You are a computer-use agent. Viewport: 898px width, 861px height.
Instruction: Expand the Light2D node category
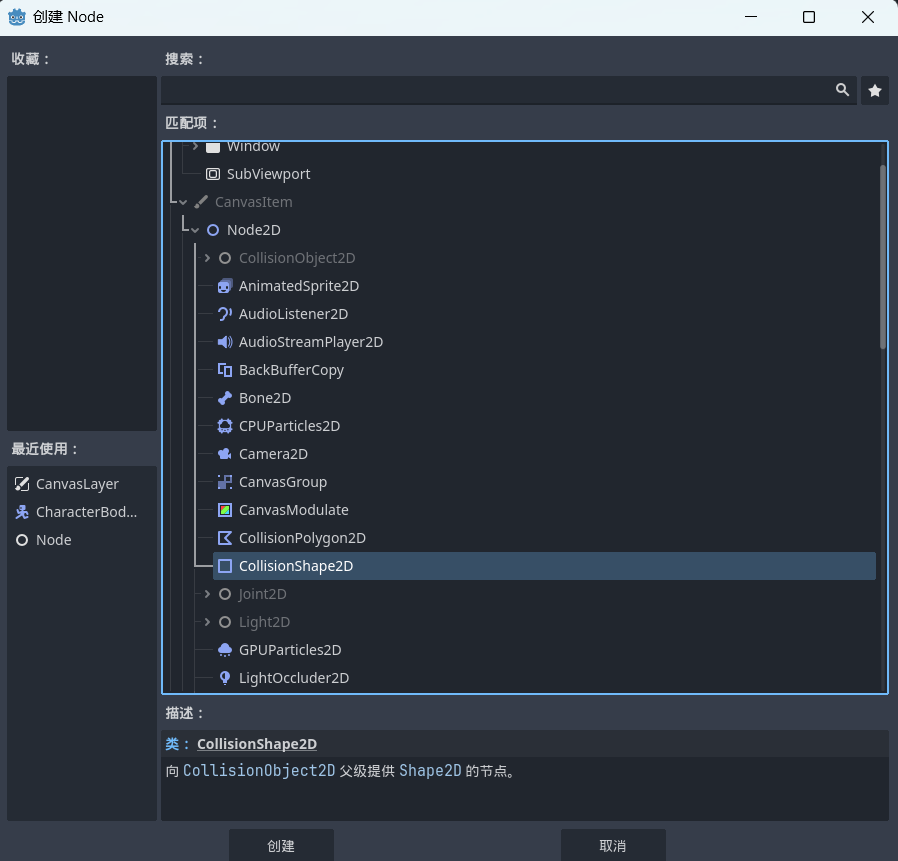(x=207, y=622)
